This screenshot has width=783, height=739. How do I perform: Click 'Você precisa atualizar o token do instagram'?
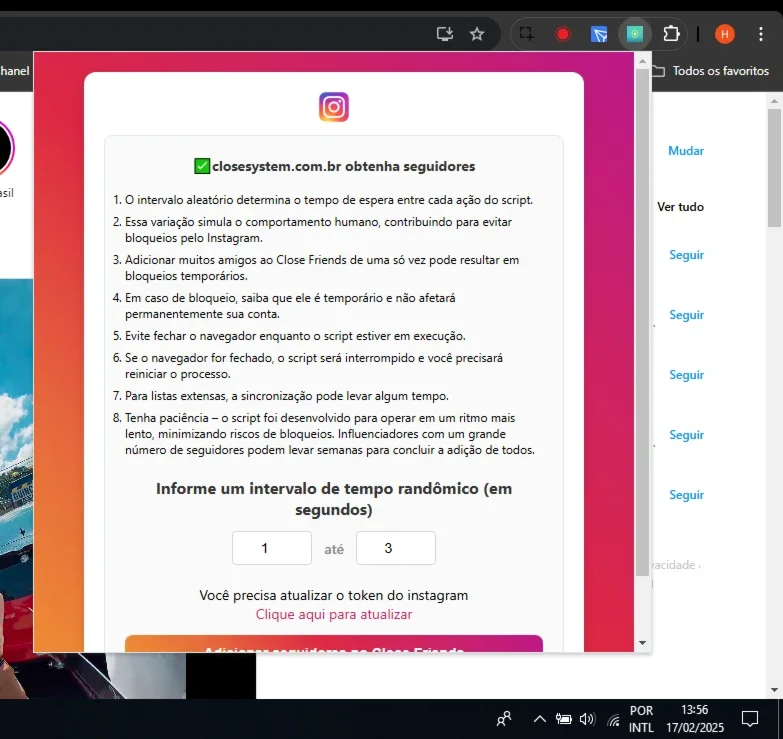tap(334, 595)
